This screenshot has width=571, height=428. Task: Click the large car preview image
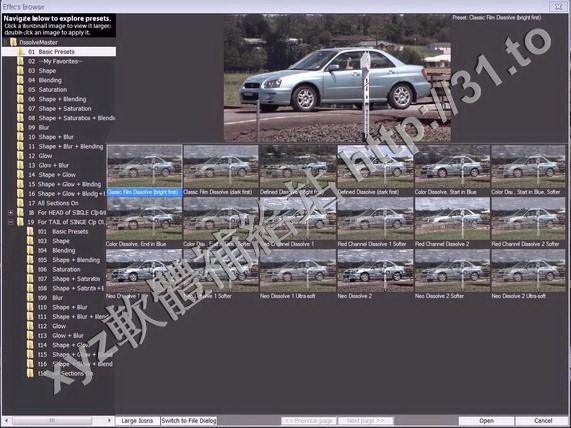(x=337, y=78)
